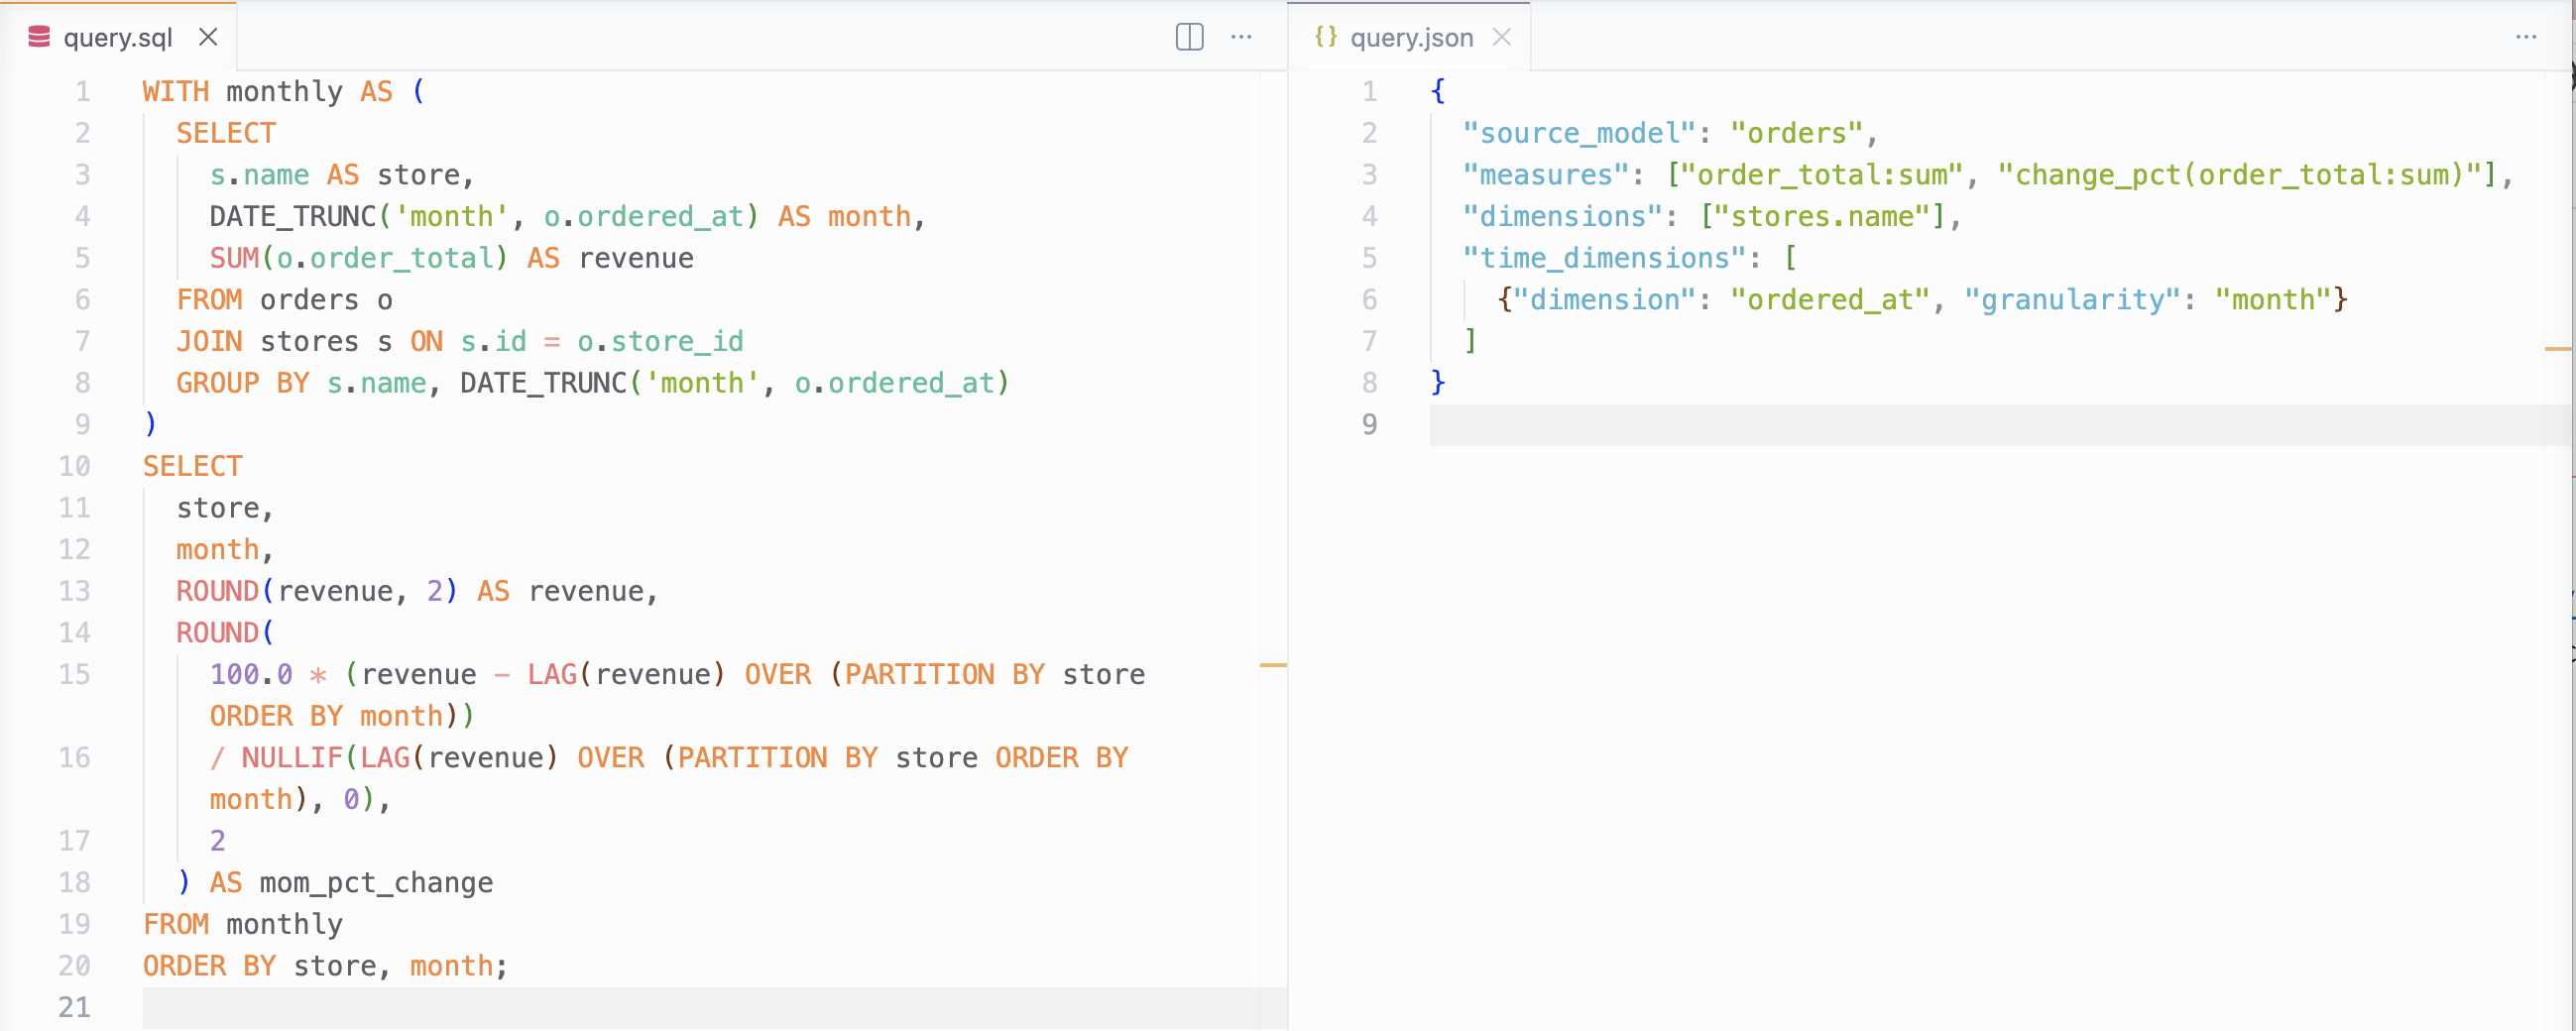Click "change_pct(order_total:sum)" string
Screen dimensions: 2576x1031
pos(2240,175)
